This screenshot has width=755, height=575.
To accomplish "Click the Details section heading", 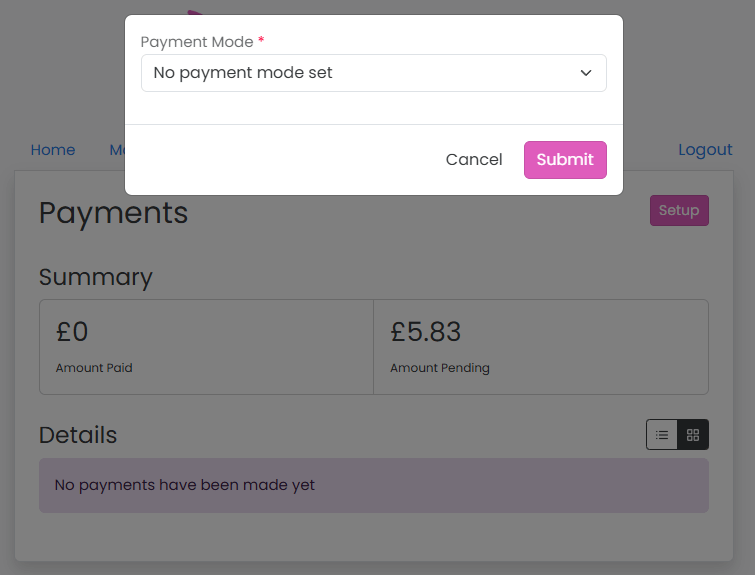I will click(x=78, y=435).
